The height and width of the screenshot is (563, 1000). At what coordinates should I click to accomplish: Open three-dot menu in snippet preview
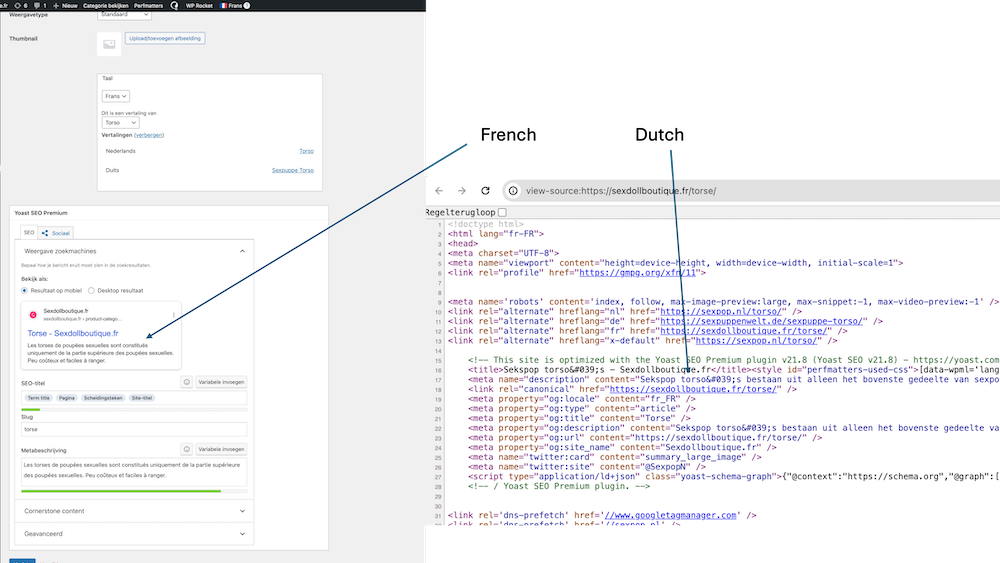[x=173, y=315]
